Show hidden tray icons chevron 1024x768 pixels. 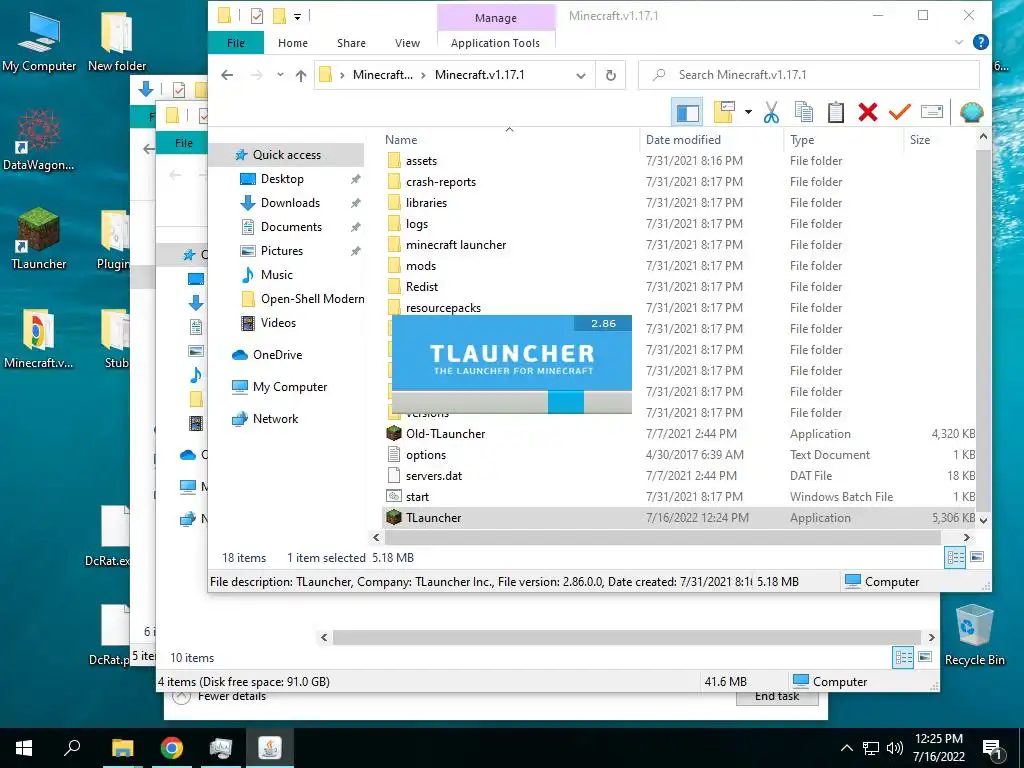pos(846,748)
